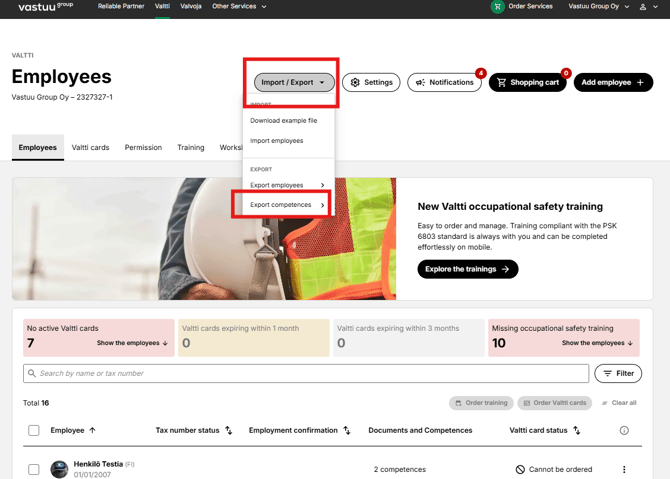This screenshot has width=670, height=479.
Task: Switch to the Valtti cards tab
Action: [x=90, y=147]
